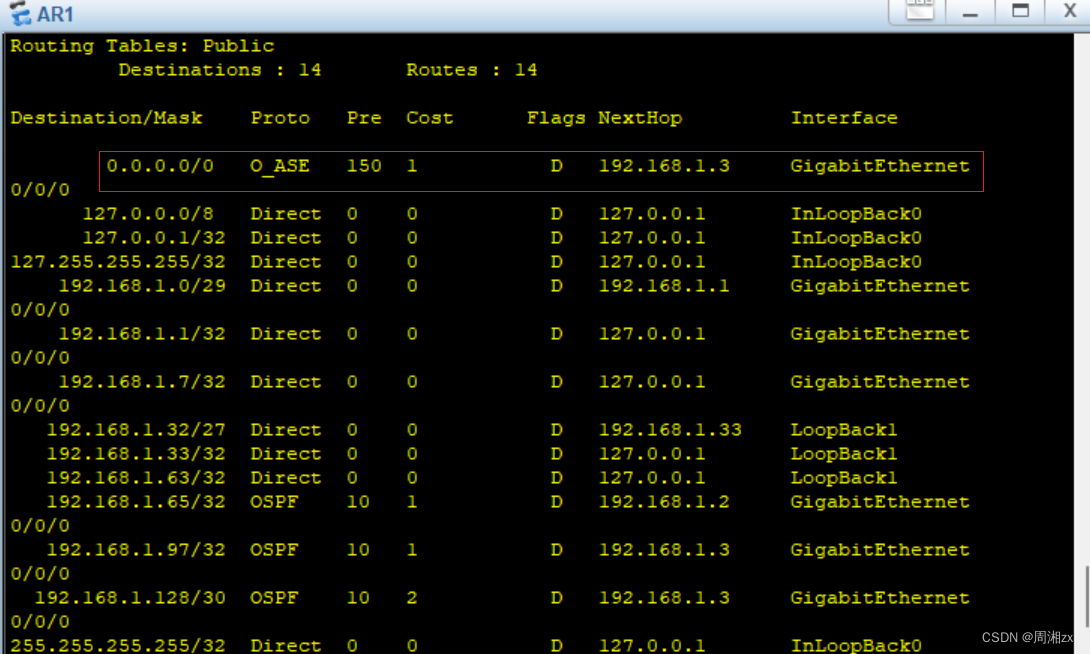Viewport: 1090px width, 654px height.
Task: Click the Interface column header
Action: click(845, 118)
